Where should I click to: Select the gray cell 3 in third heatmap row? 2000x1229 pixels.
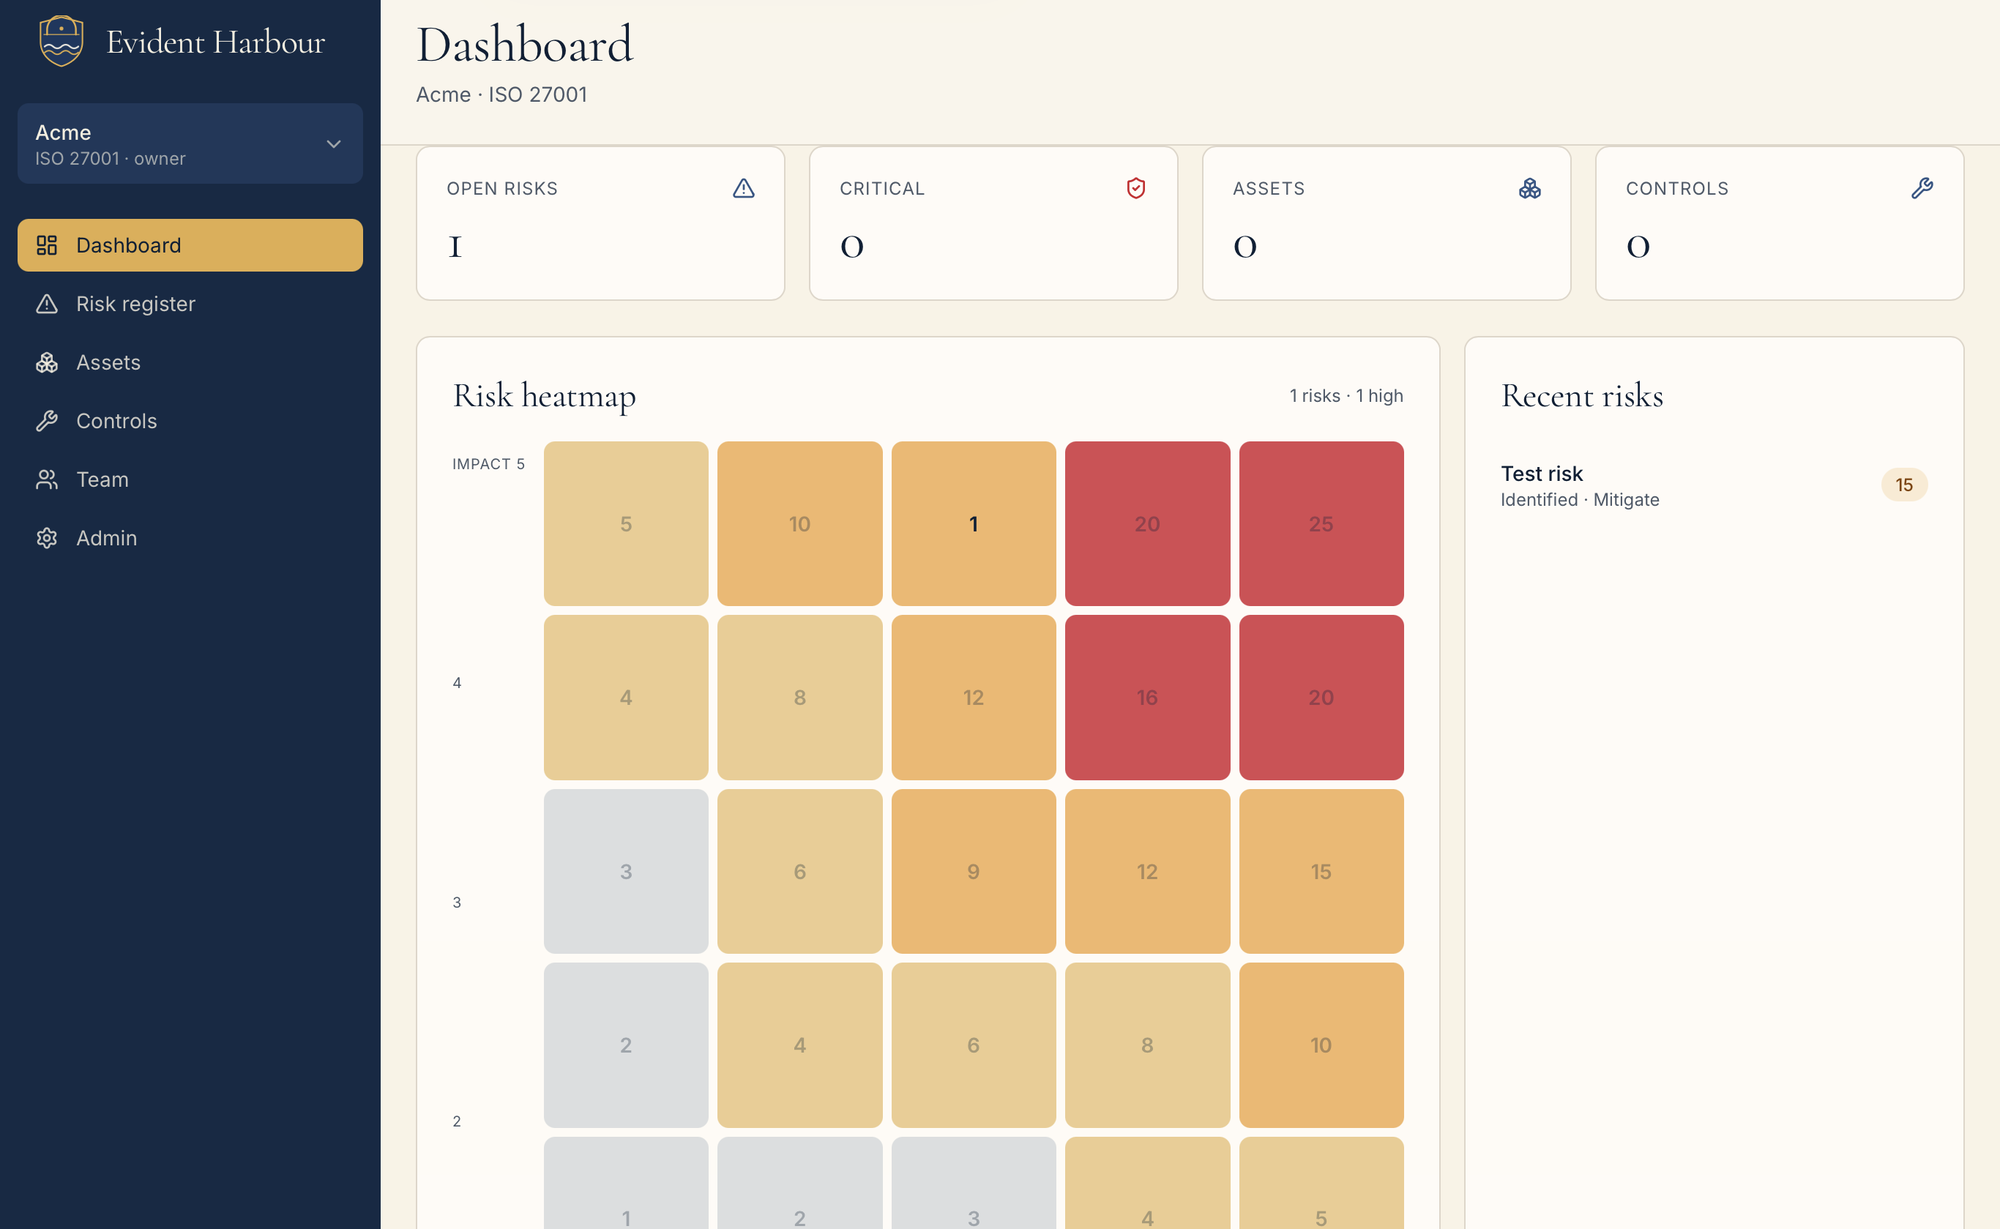tap(626, 871)
